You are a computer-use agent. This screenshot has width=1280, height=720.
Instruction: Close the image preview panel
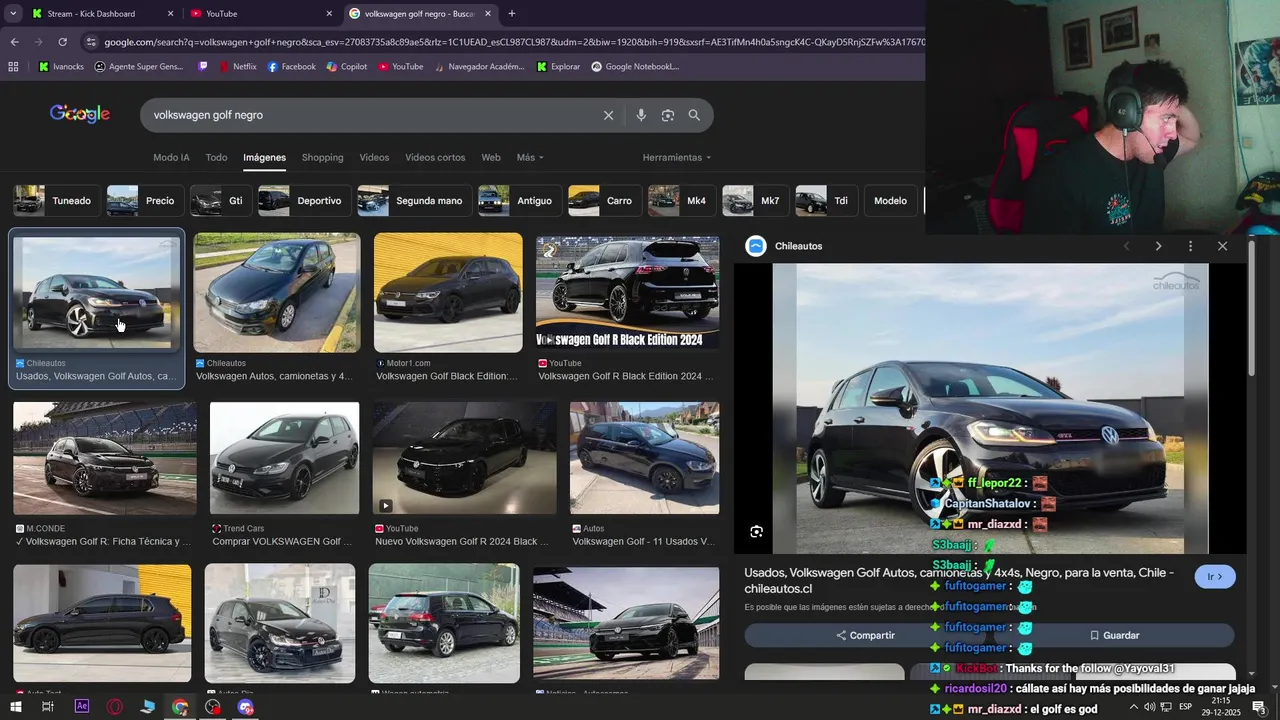coord(1222,246)
